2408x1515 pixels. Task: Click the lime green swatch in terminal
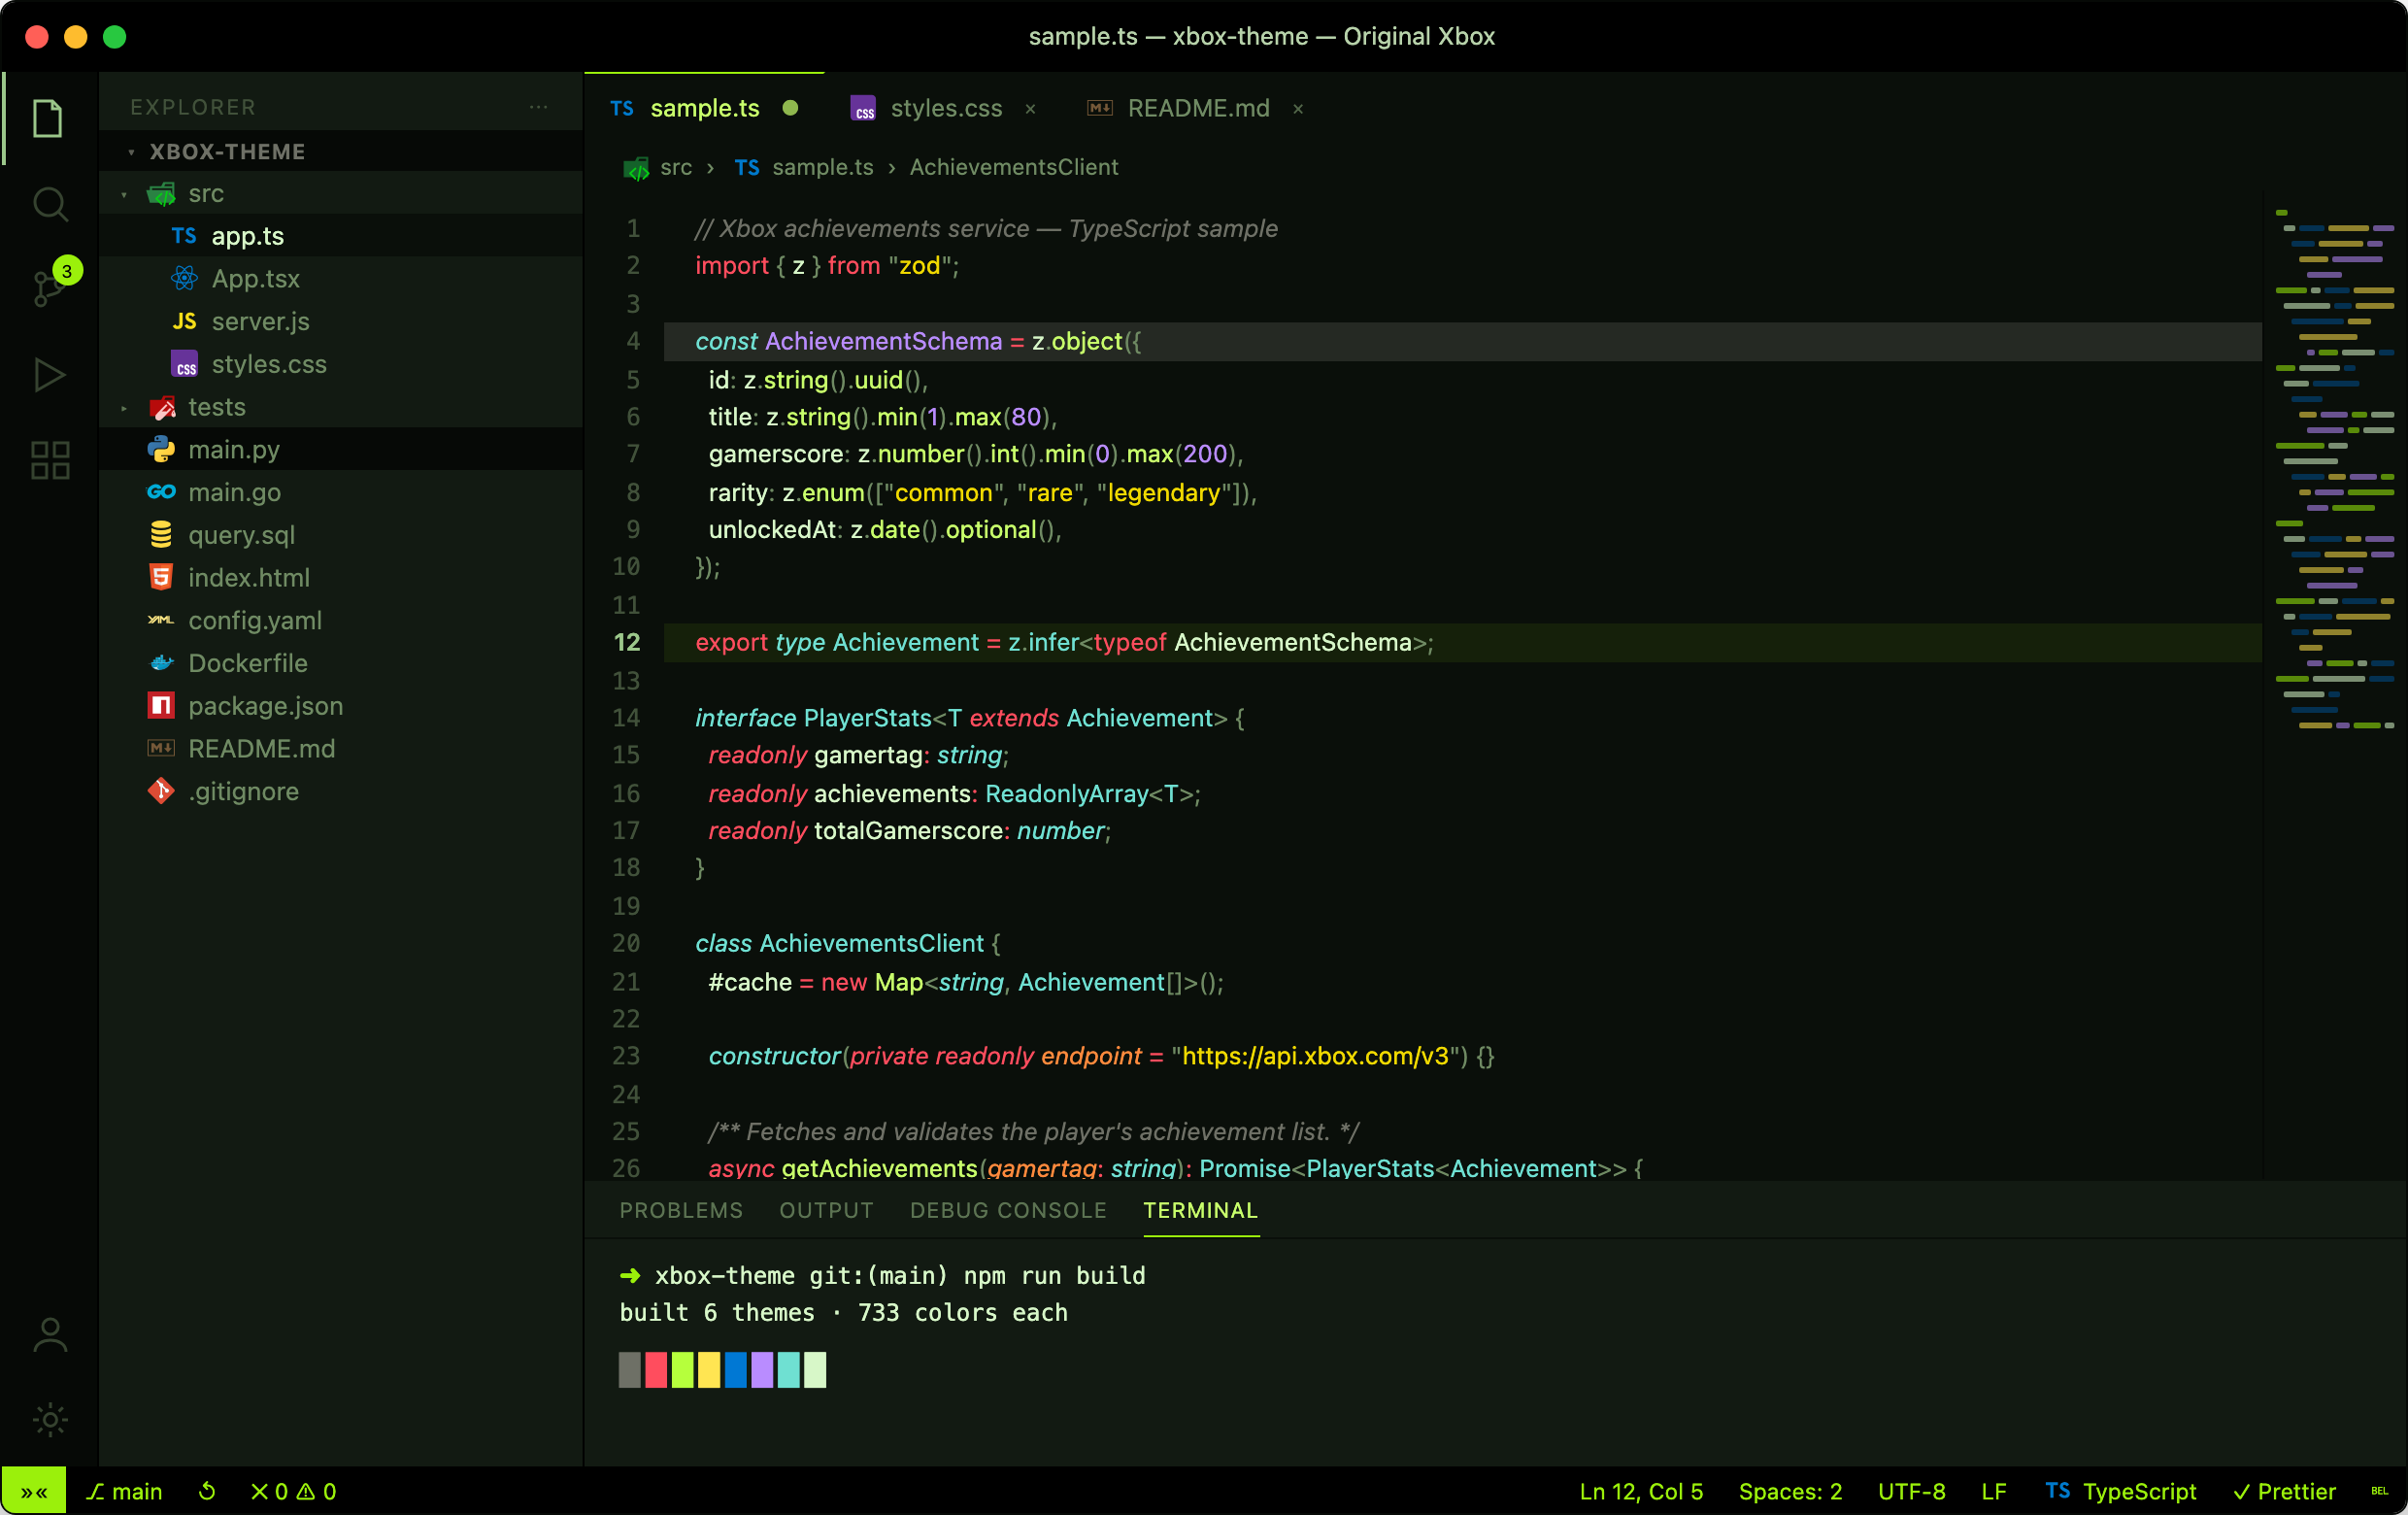(x=682, y=1369)
